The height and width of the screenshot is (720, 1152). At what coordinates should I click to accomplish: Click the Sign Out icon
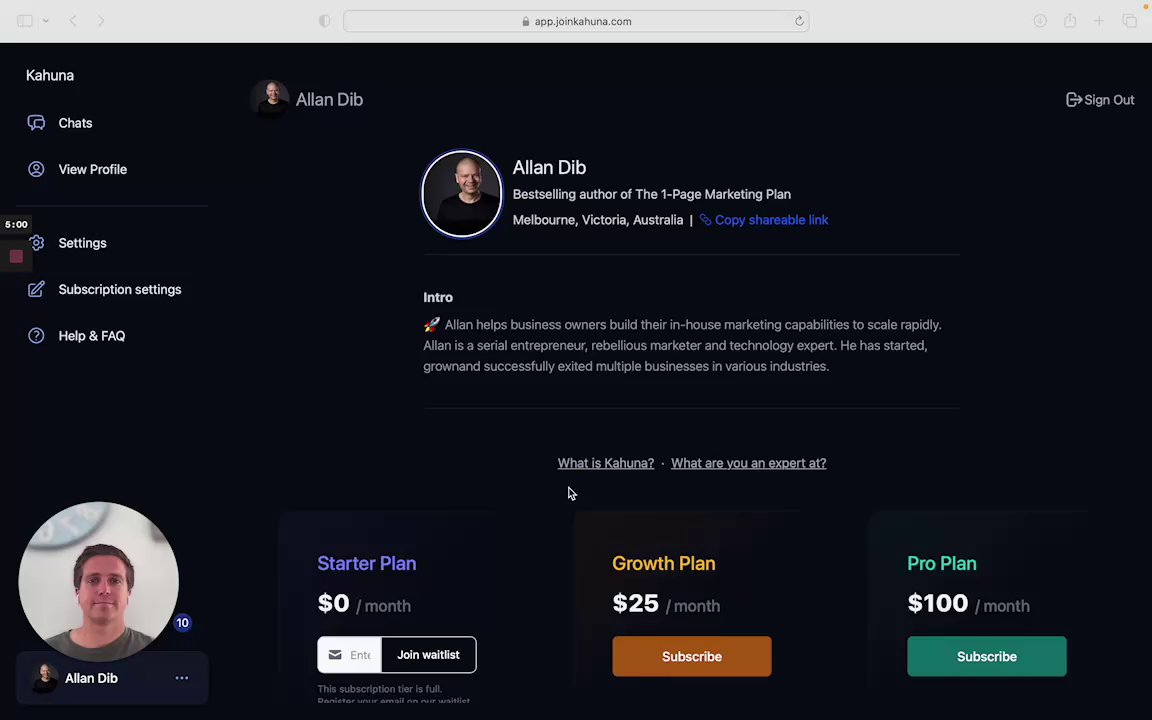(1073, 99)
